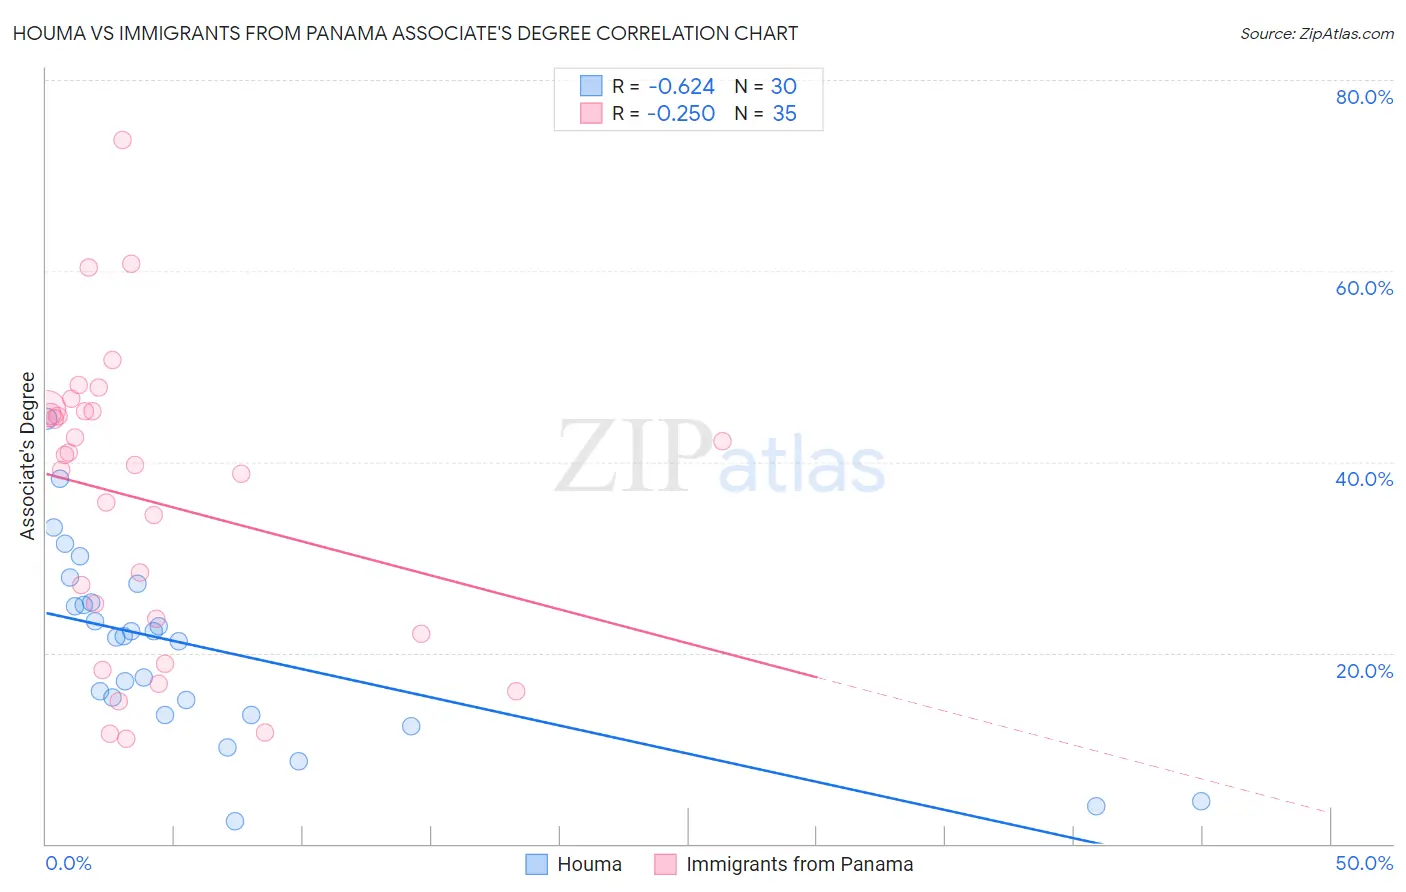Click the 50.0% x-axis label
Image resolution: width=1406 pixels, height=892 pixels.
point(1364,863)
